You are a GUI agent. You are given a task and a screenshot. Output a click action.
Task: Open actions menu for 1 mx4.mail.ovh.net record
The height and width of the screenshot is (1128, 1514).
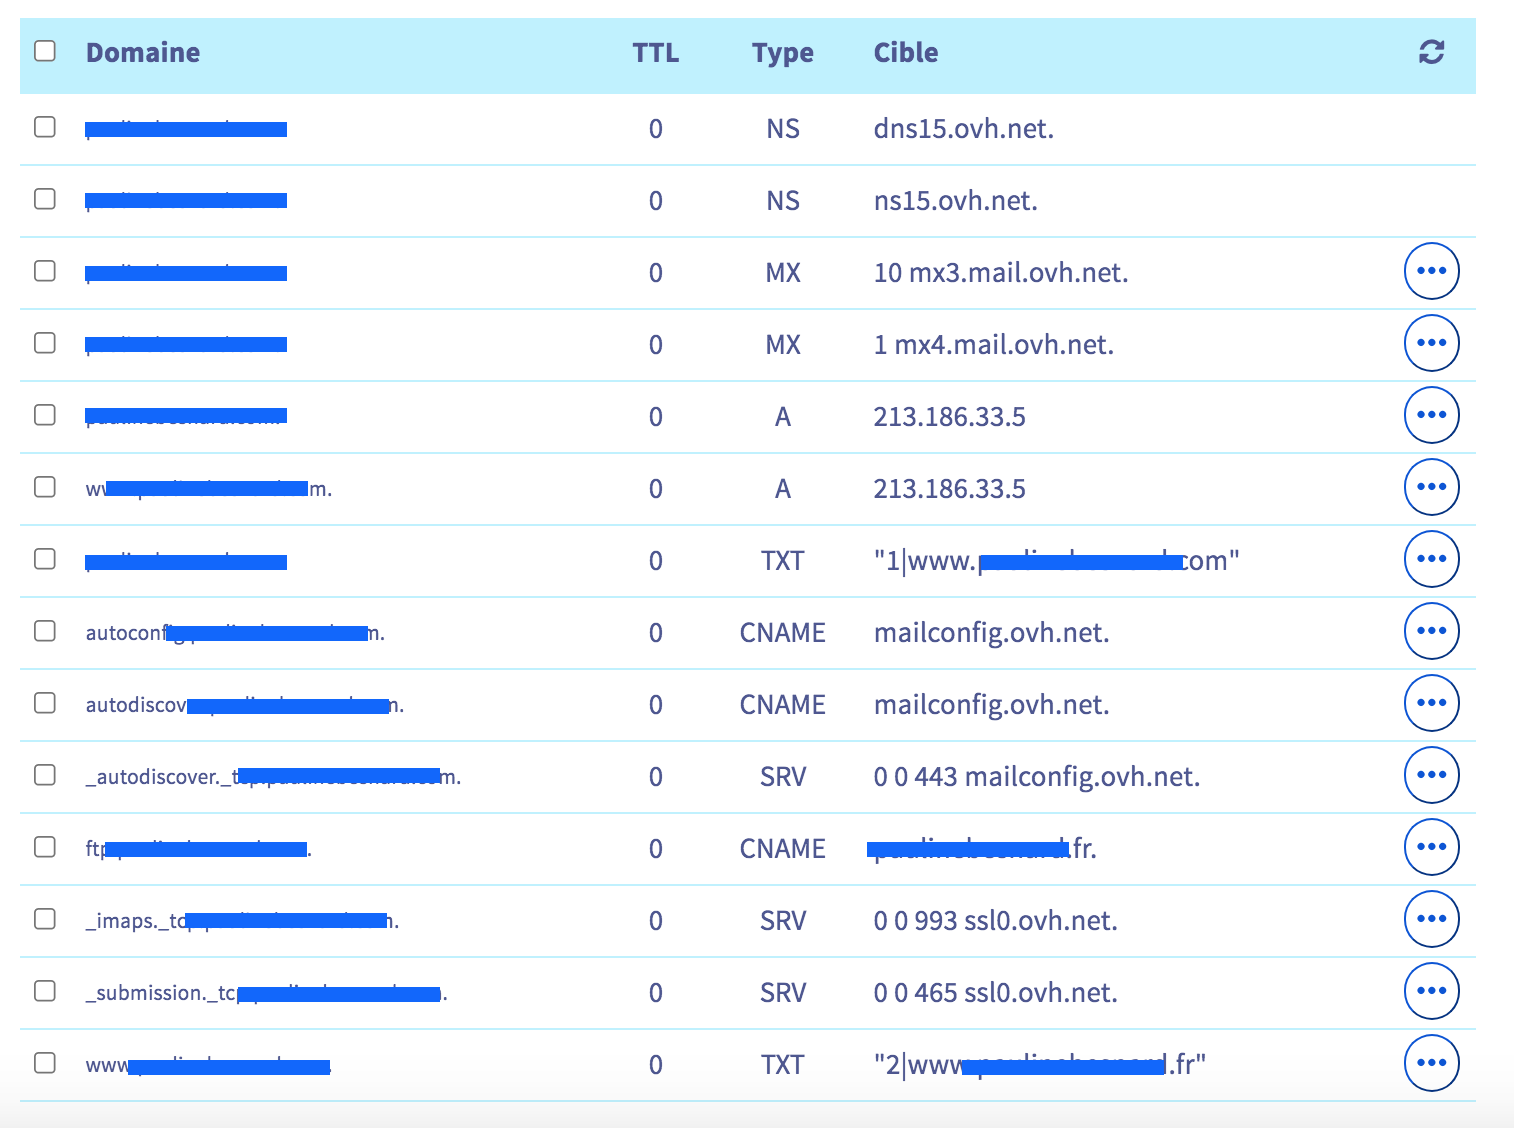click(1431, 343)
